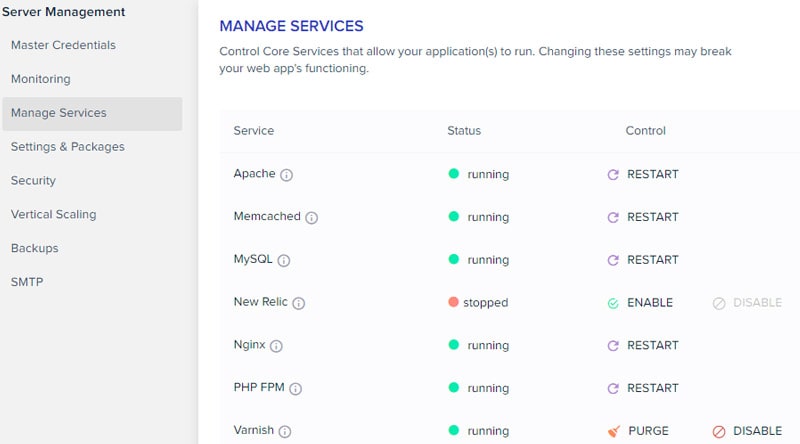The width and height of the screenshot is (800, 444).
Task: Go to the Monitoring section
Action: (41, 79)
